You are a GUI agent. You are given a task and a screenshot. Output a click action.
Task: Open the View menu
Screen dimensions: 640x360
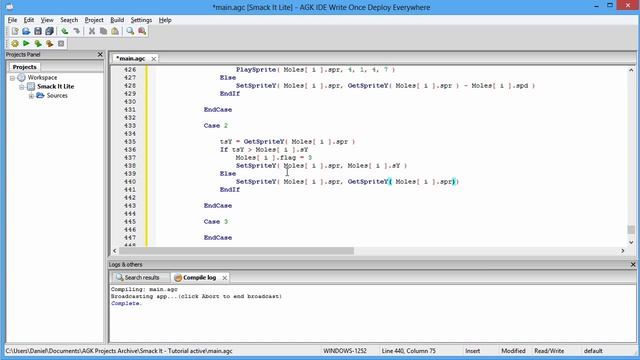pos(47,20)
